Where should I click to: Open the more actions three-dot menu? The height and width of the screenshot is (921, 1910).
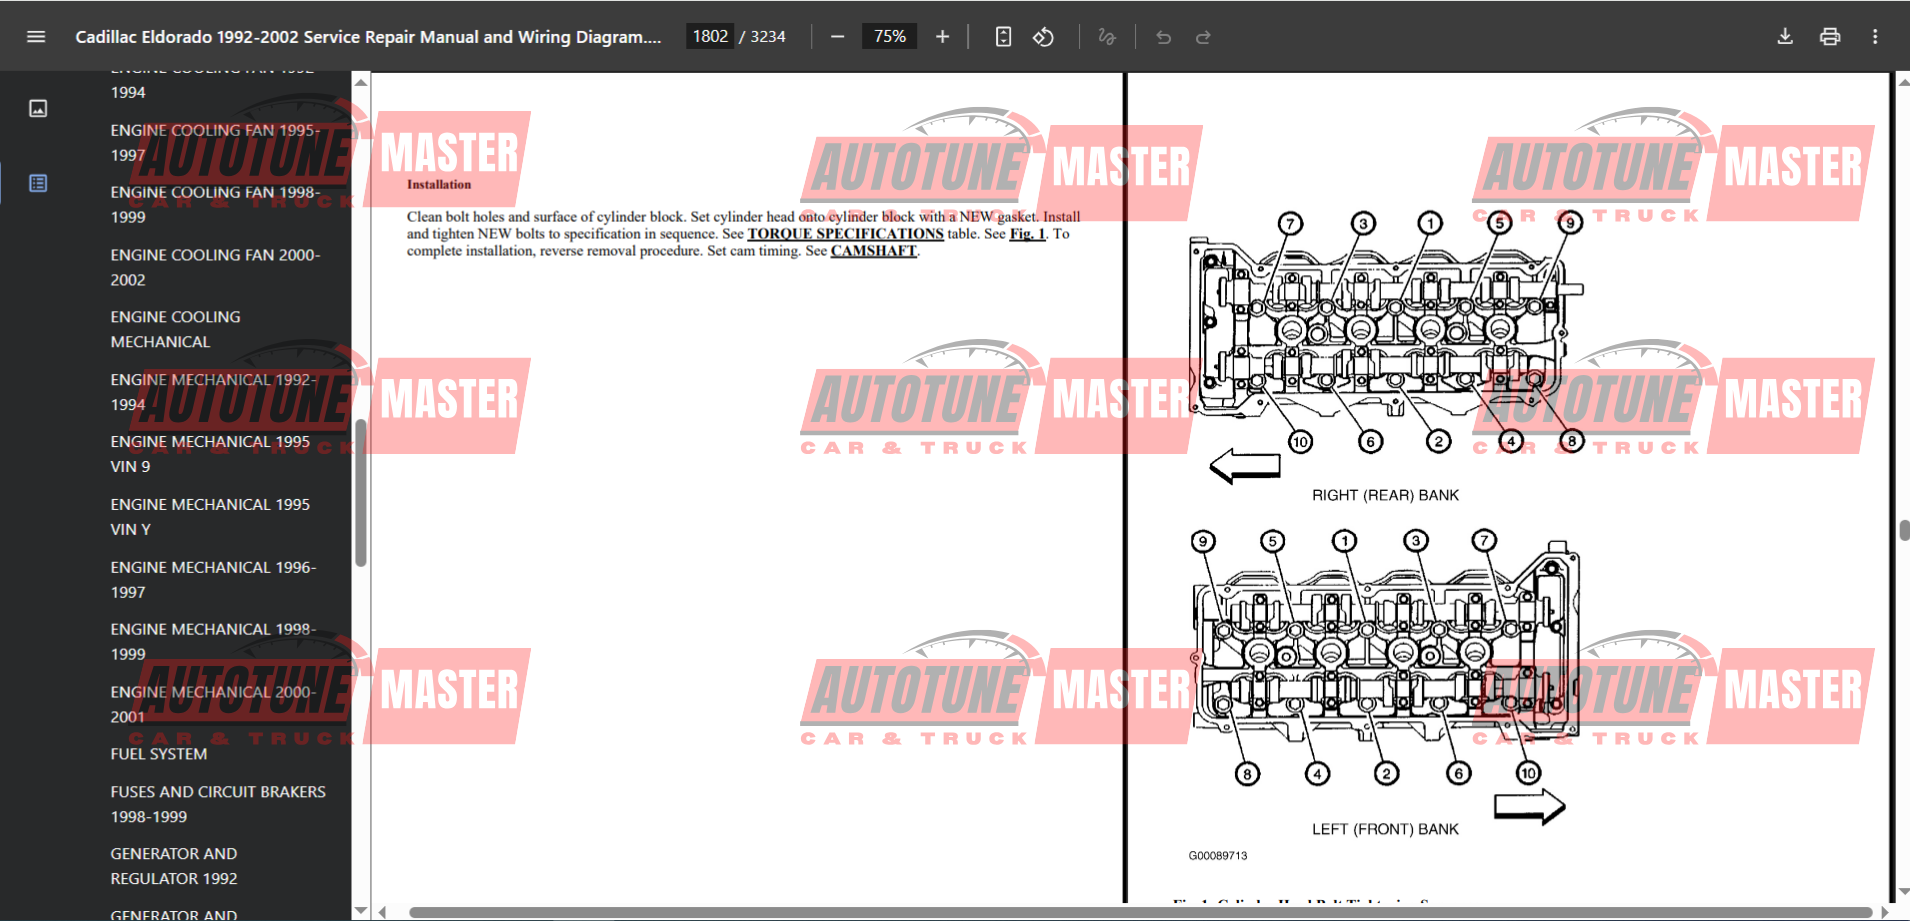(x=1875, y=37)
